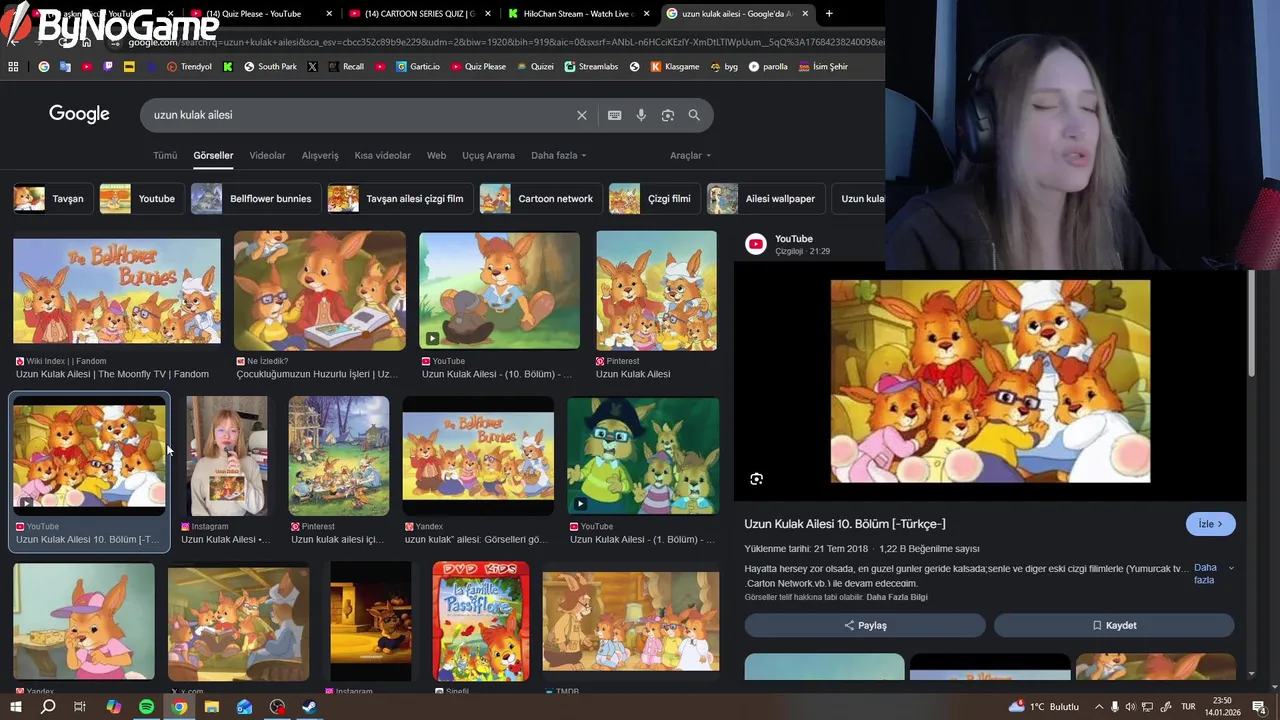Open the Streamlabs bookmark
The width and height of the screenshot is (1280, 720).
(x=591, y=67)
